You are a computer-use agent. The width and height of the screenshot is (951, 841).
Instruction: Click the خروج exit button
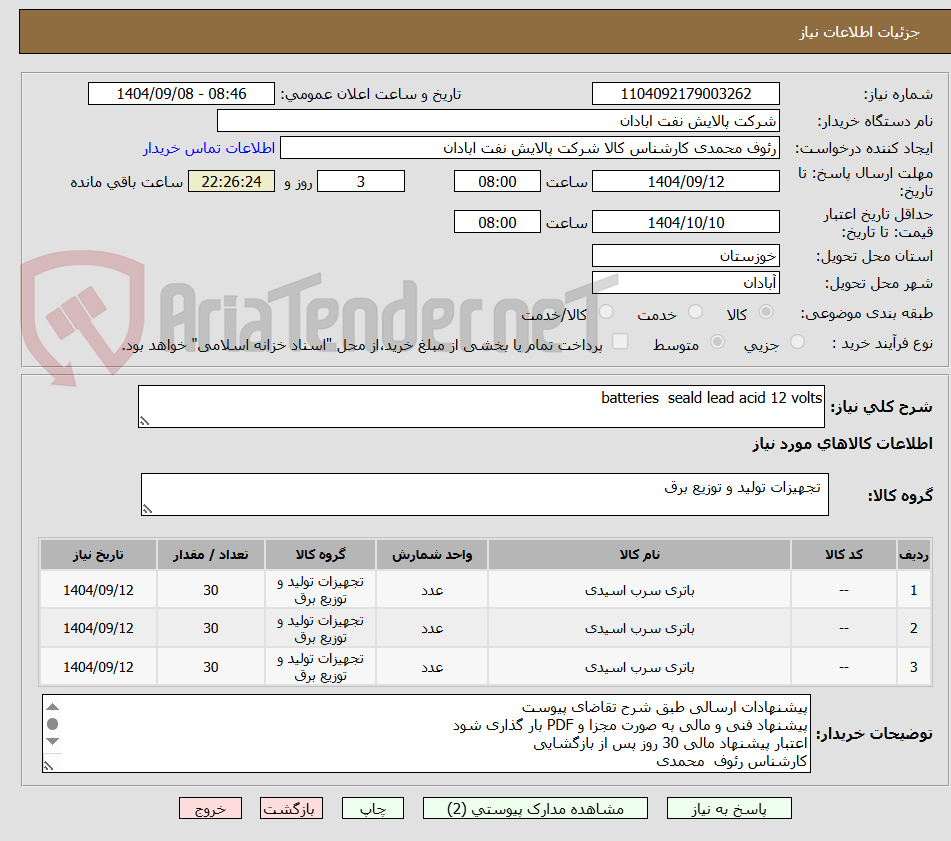(210, 808)
